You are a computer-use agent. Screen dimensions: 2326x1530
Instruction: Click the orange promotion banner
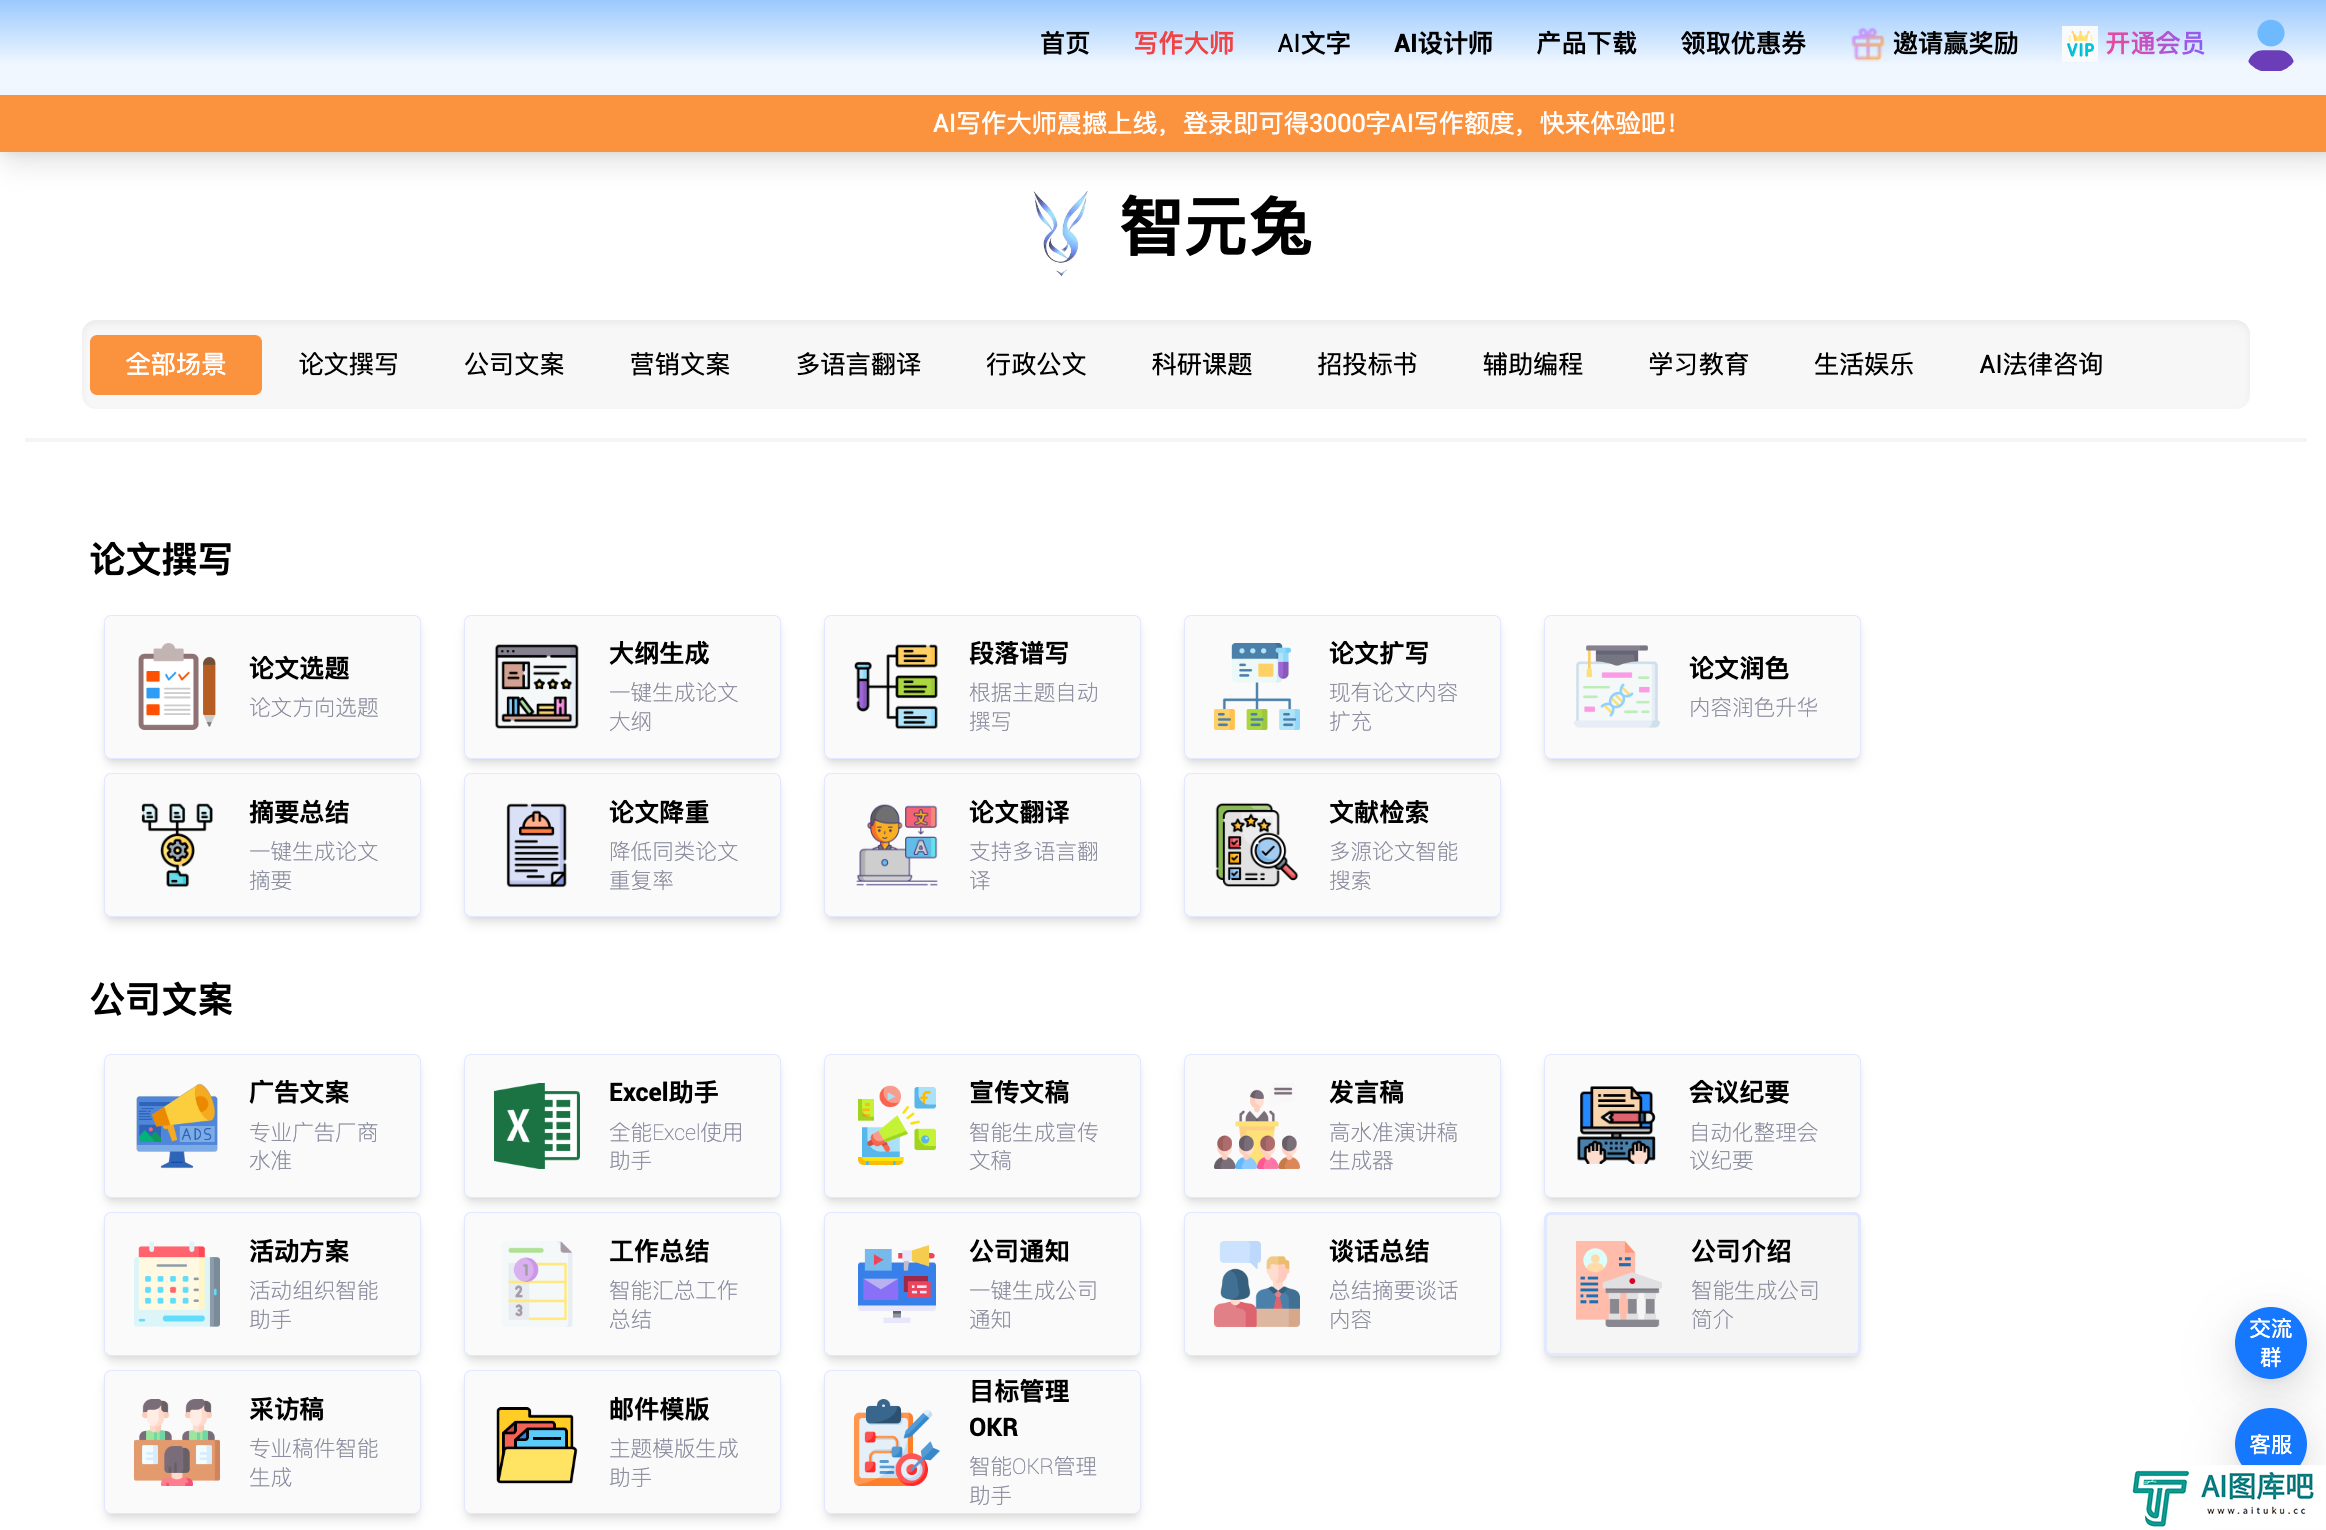(x=1163, y=123)
